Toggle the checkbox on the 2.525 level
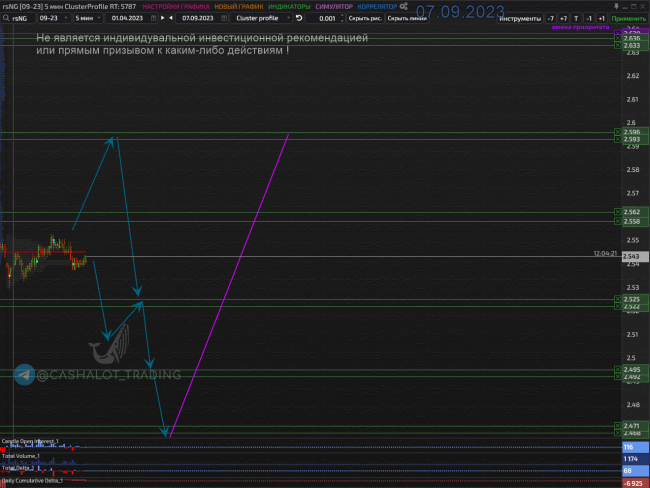 coord(617,299)
